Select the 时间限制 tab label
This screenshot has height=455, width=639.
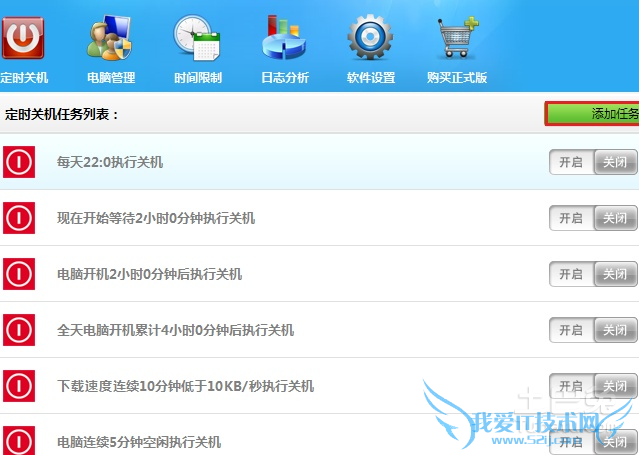click(x=198, y=77)
